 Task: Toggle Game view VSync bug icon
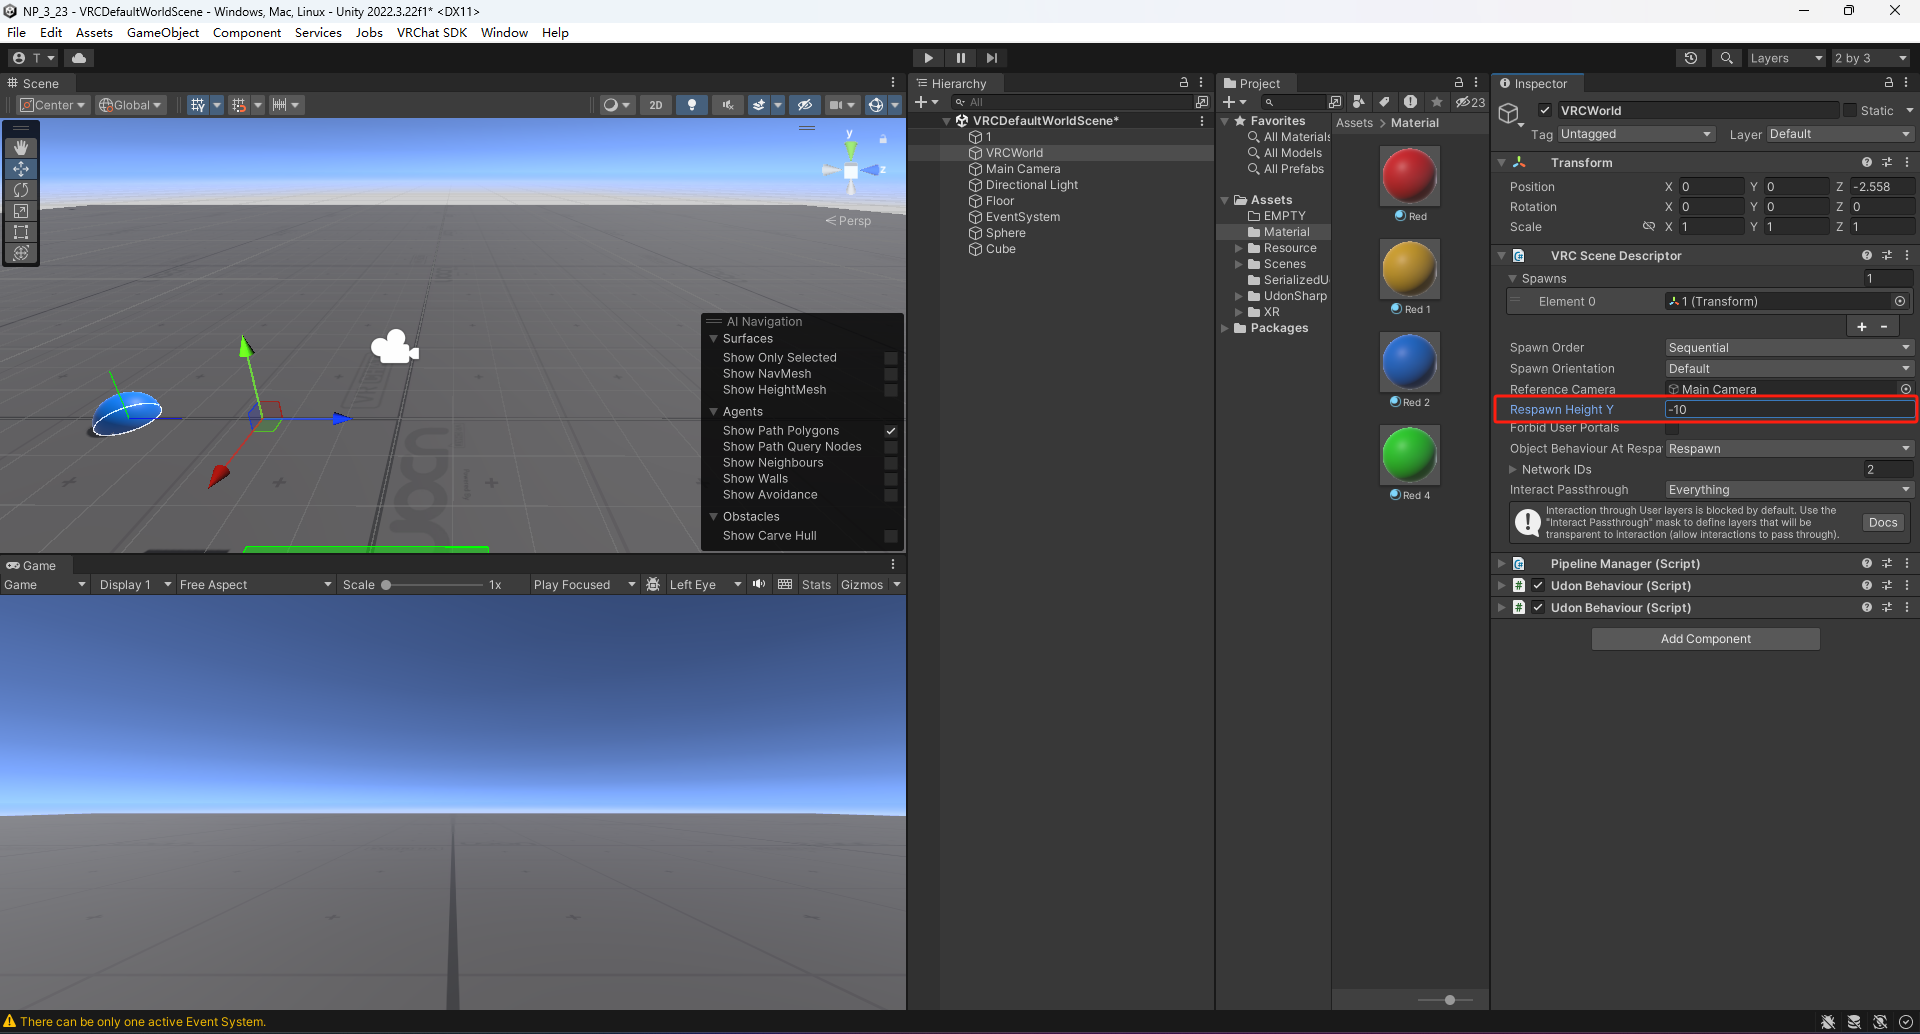click(653, 585)
